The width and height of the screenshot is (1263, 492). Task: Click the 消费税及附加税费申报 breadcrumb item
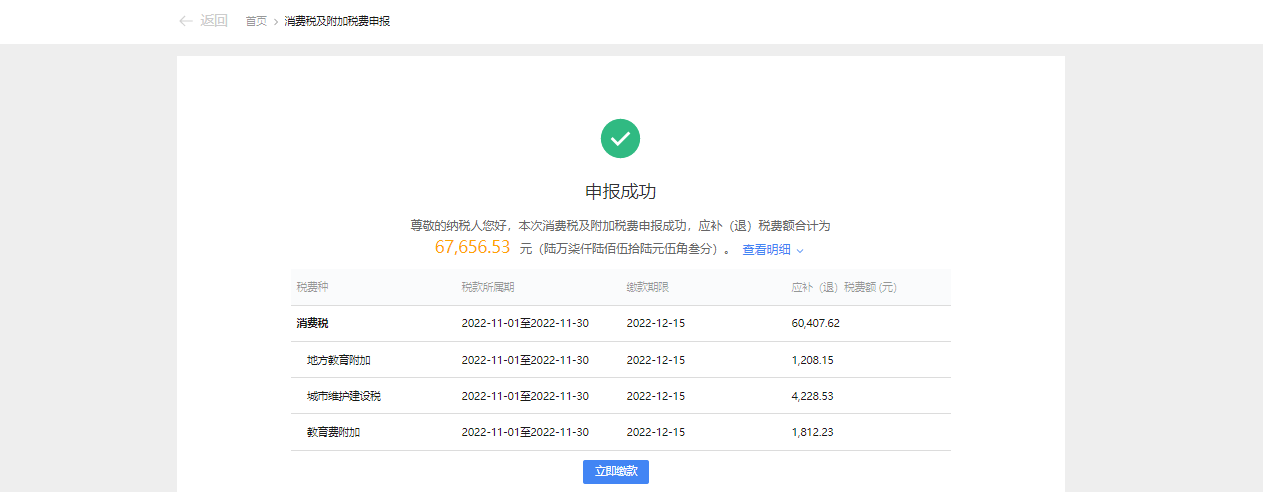(337, 21)
